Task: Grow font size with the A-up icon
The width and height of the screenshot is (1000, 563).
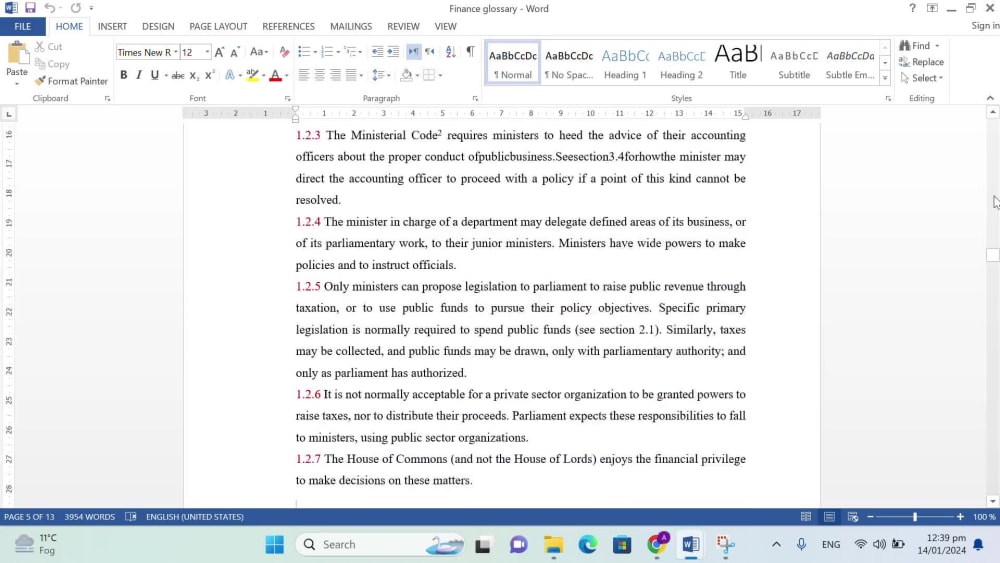Action: point(219,52)
